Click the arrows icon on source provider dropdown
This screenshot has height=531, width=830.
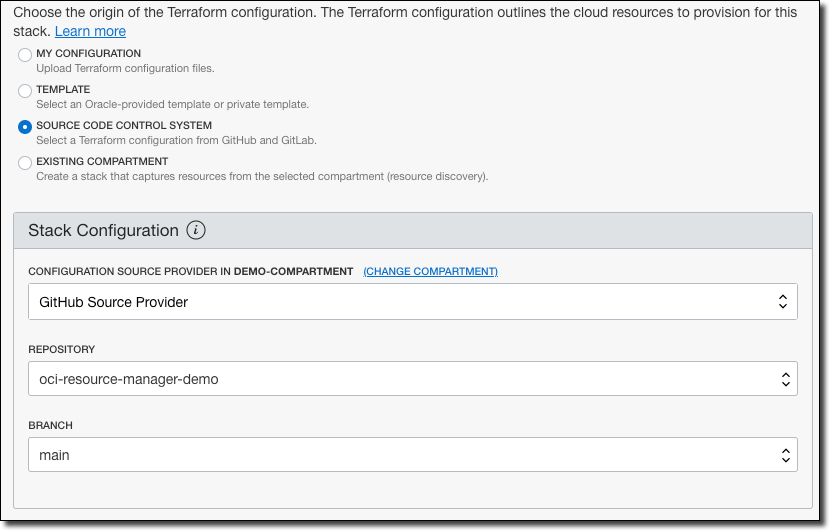click(x=785, y=302)
